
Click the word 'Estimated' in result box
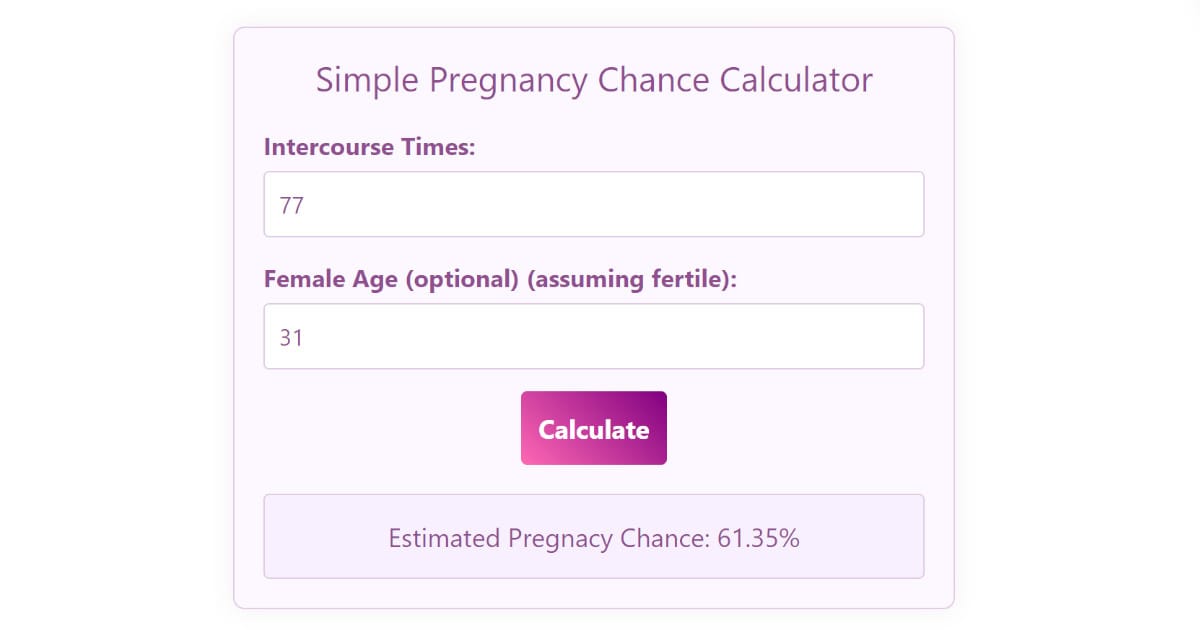pyautogui.click(x=444, y=538)
